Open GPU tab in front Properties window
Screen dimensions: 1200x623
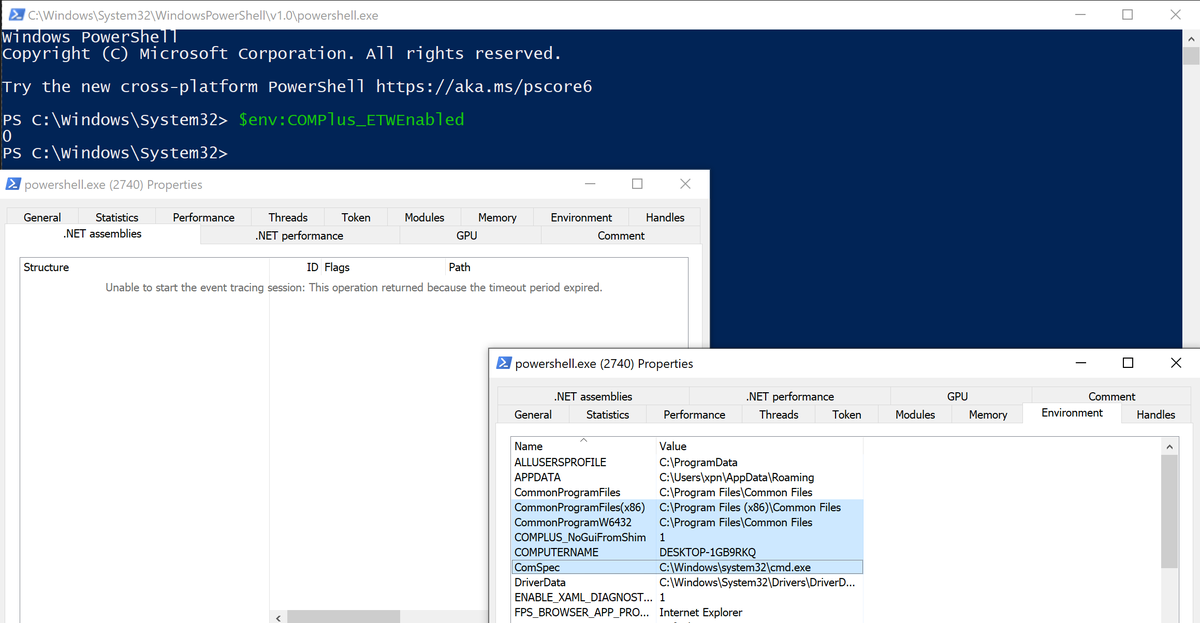coord(958,396)
